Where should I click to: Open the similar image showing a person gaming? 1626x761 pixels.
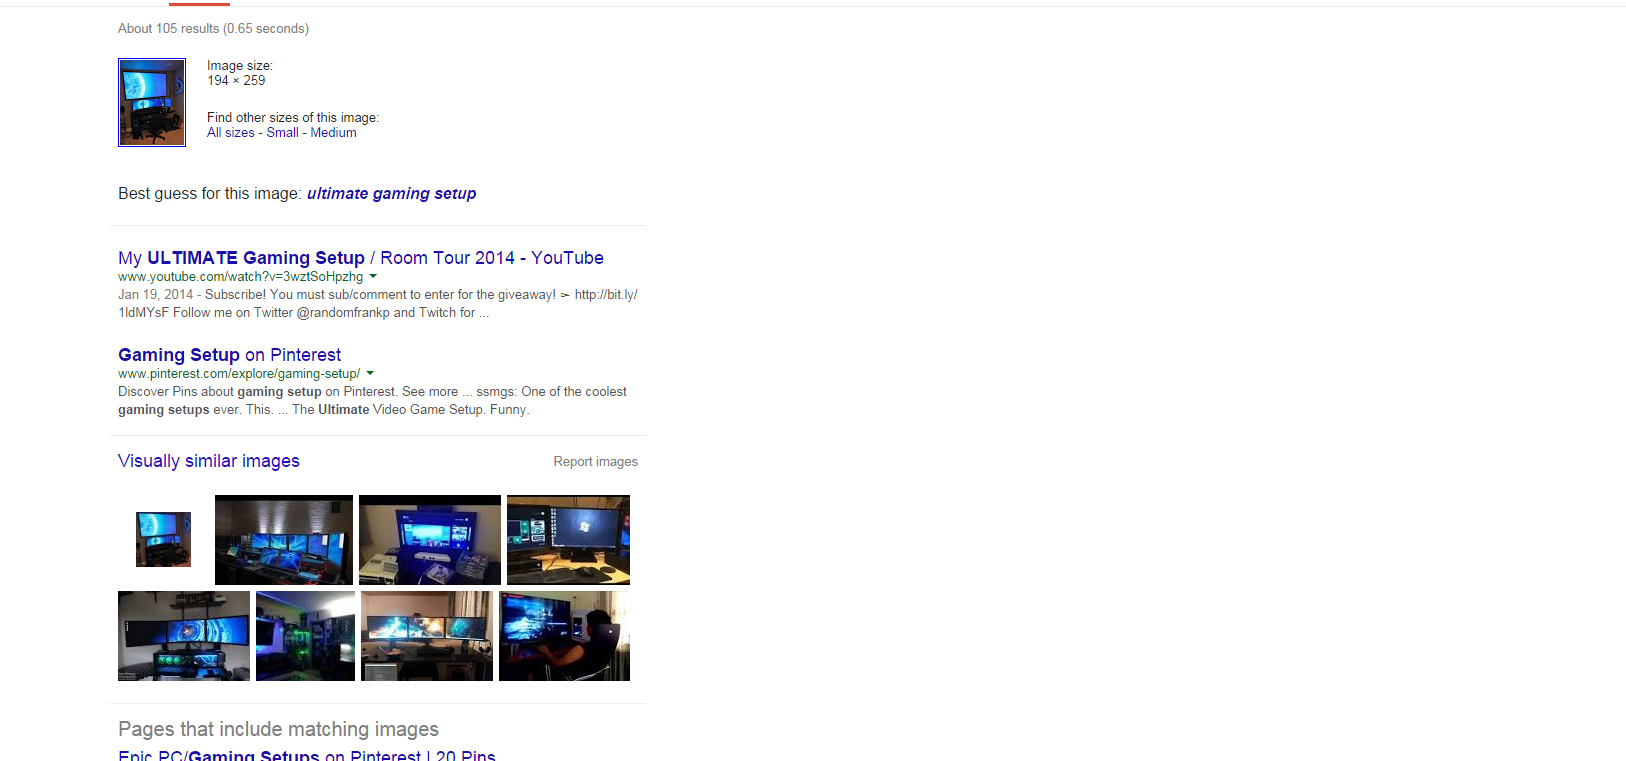coord(564,636)
